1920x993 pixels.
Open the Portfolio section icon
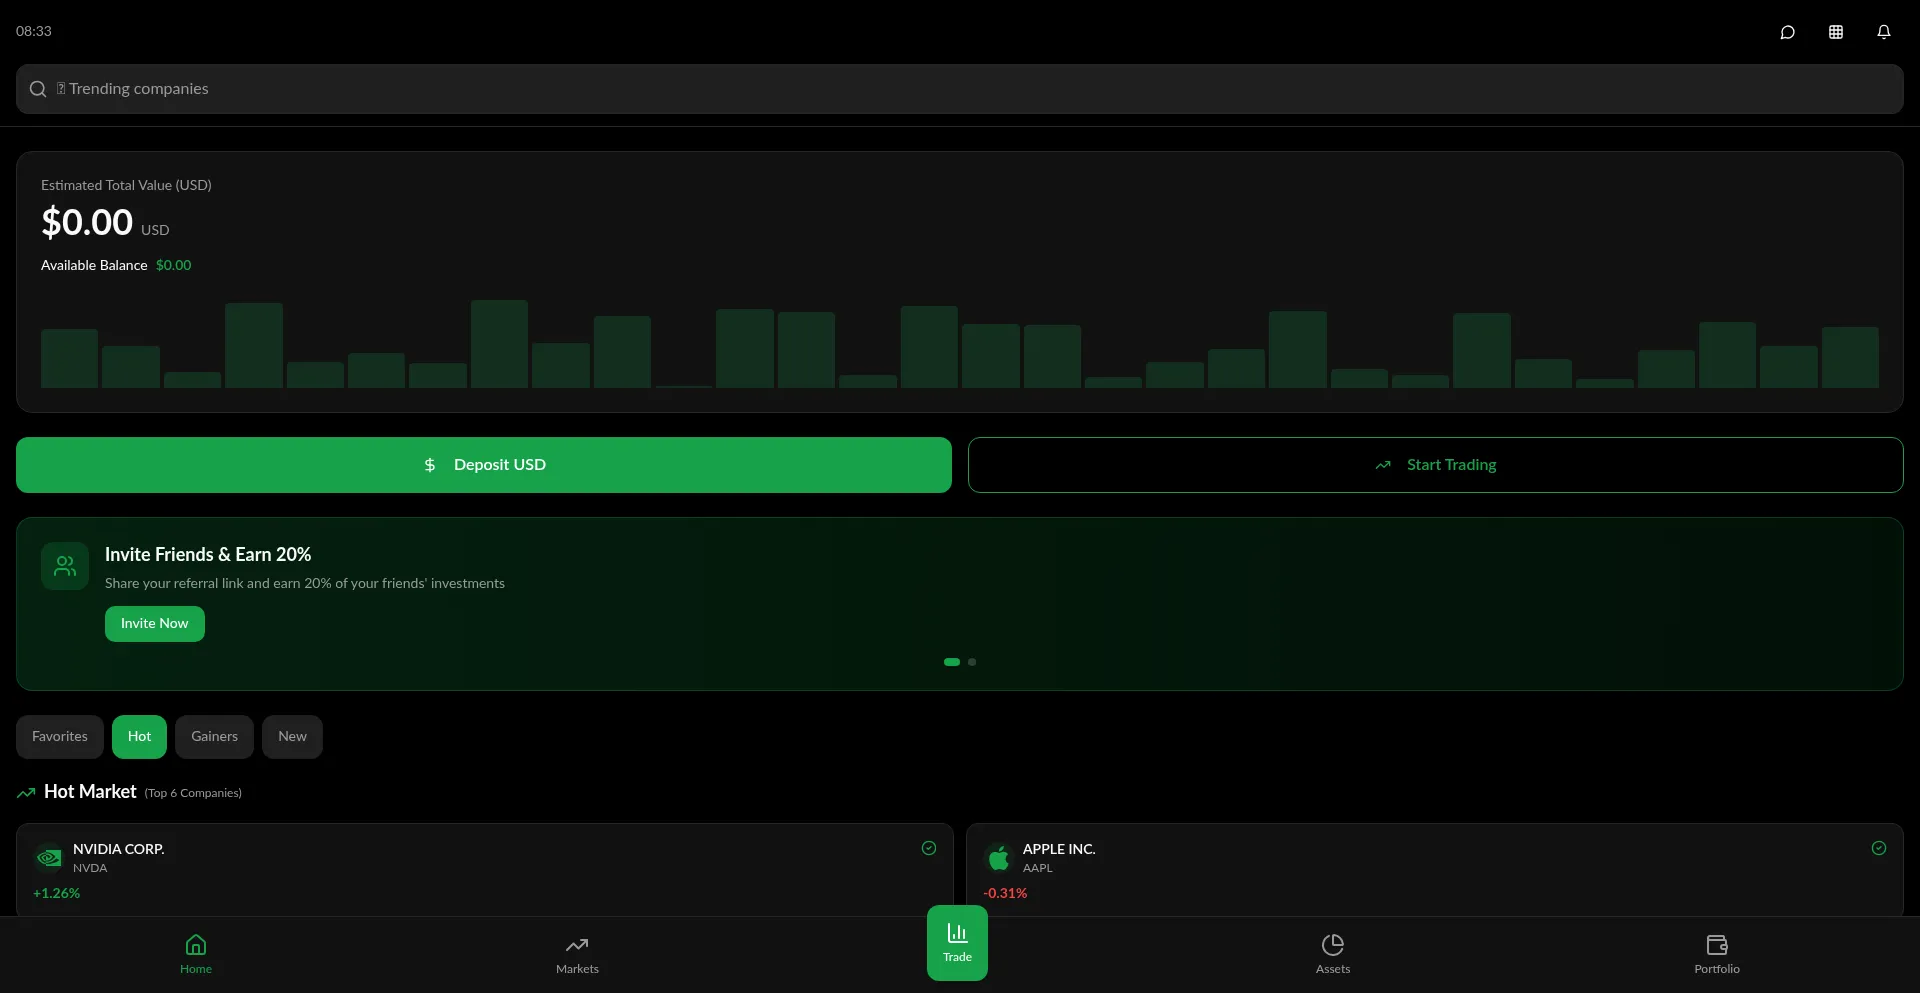pos(1716,953)
